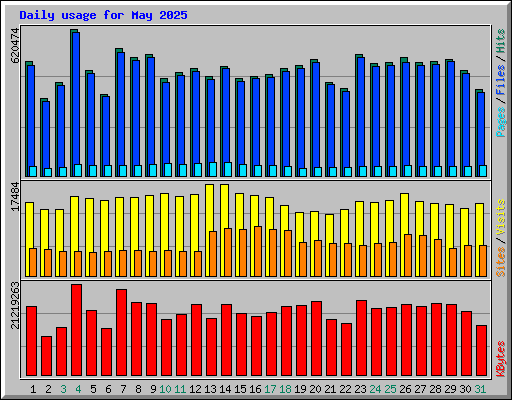Click the cyan pages bar for day 14

(228, 169)
